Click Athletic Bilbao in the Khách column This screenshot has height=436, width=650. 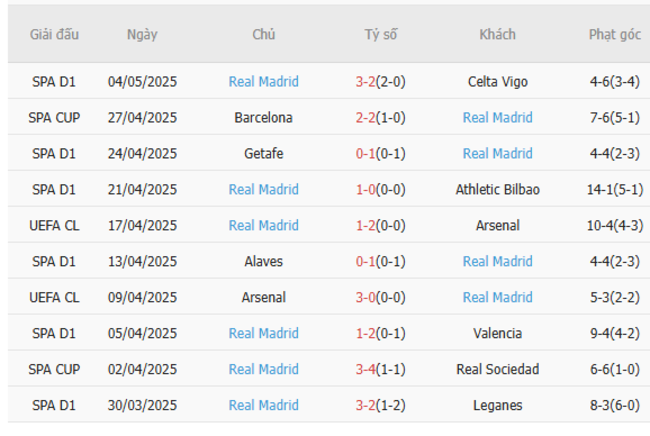pos(497,190)
